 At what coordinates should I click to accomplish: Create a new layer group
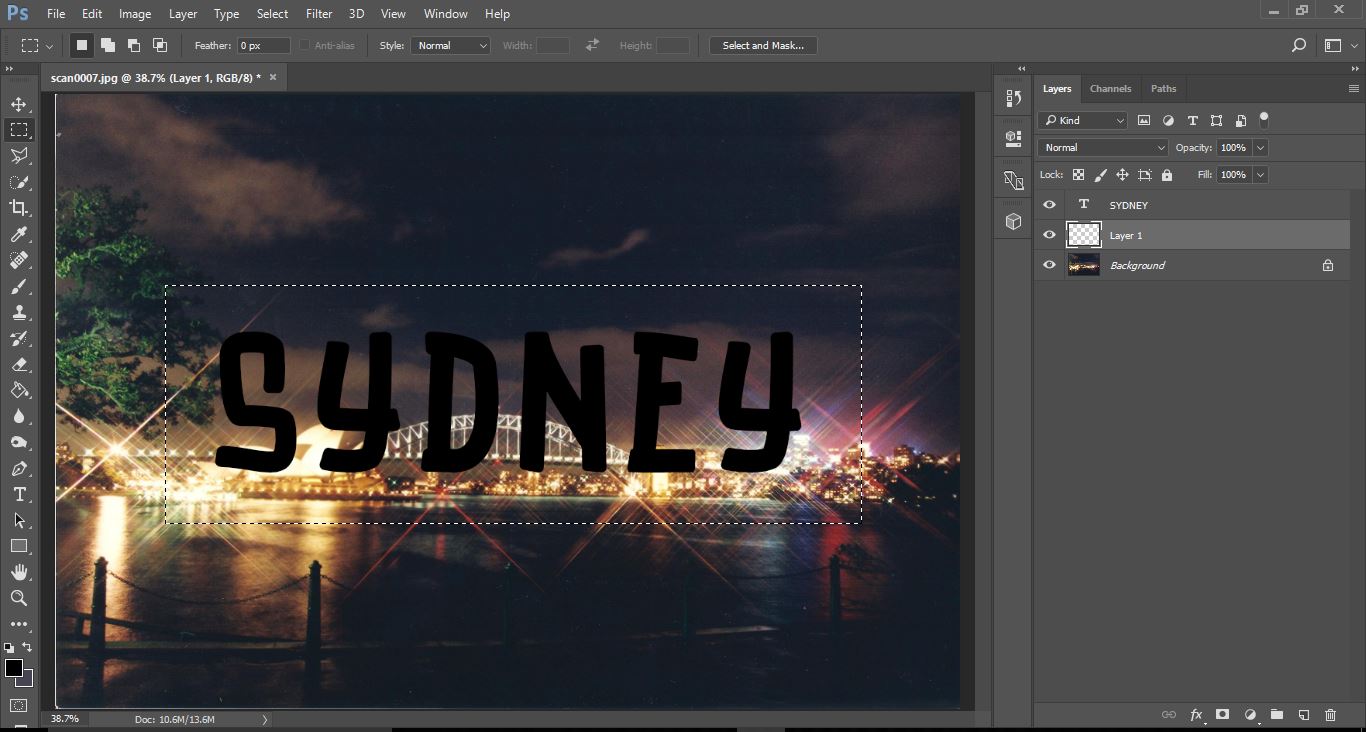pos(1277,715)
